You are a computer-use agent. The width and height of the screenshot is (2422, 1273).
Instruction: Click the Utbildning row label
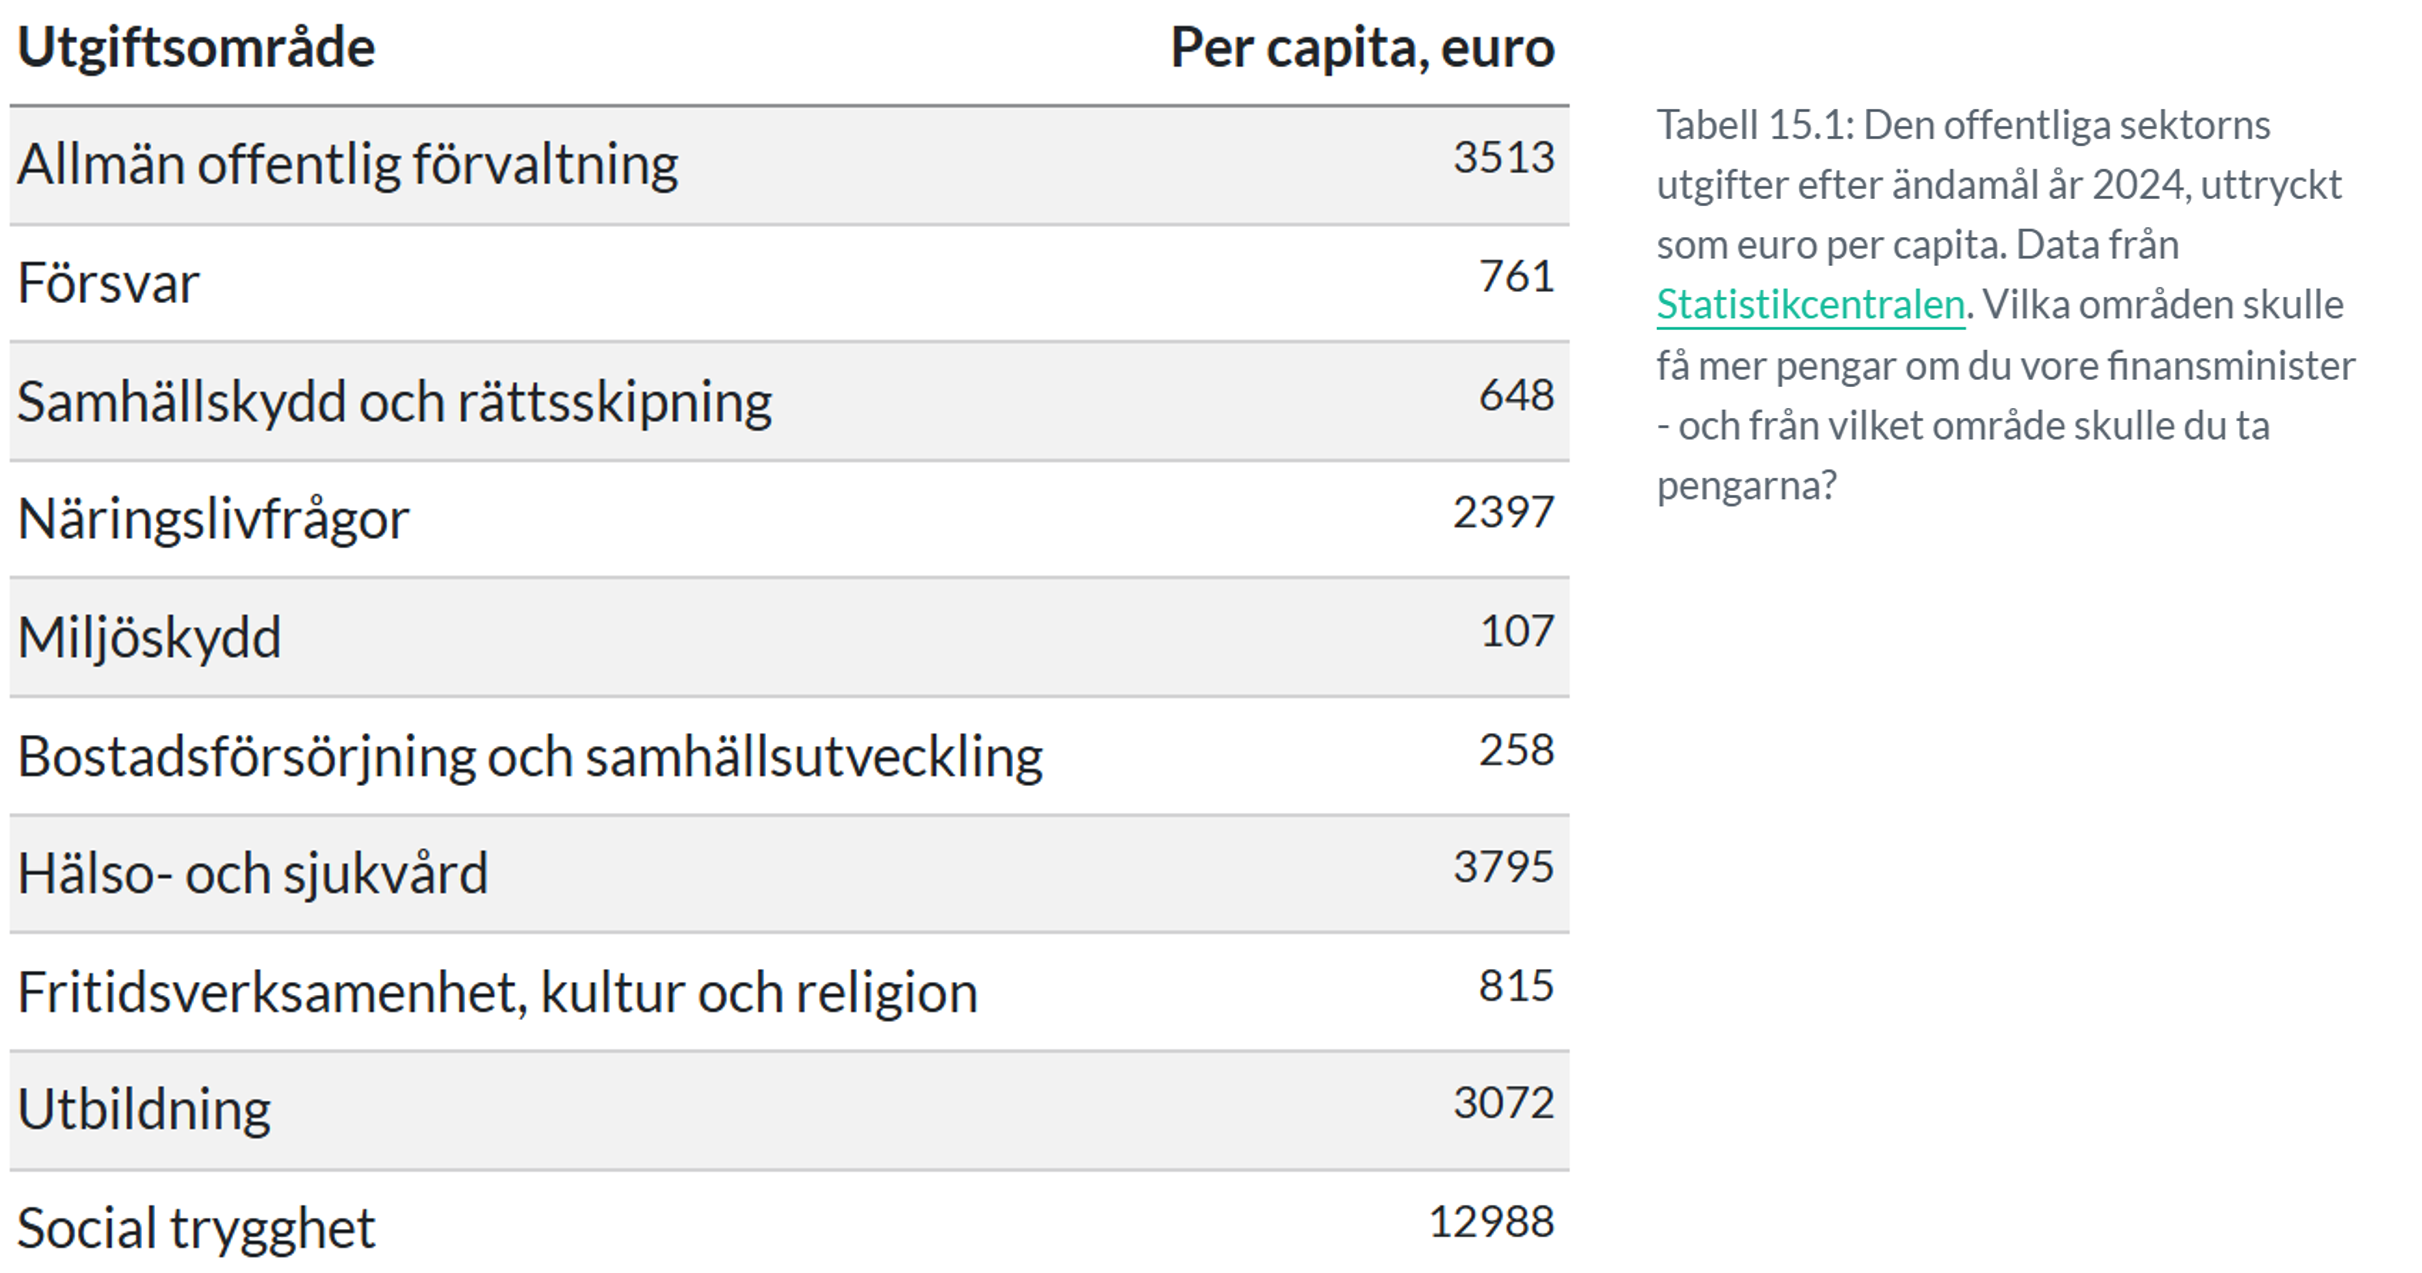144,1110
